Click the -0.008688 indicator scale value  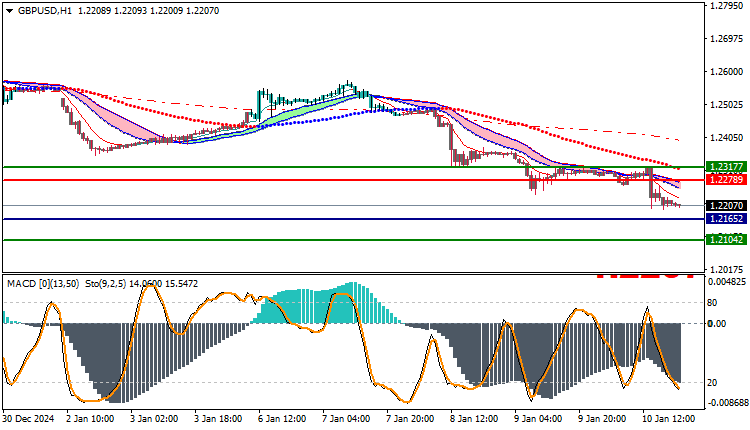(x=727, y=403)
